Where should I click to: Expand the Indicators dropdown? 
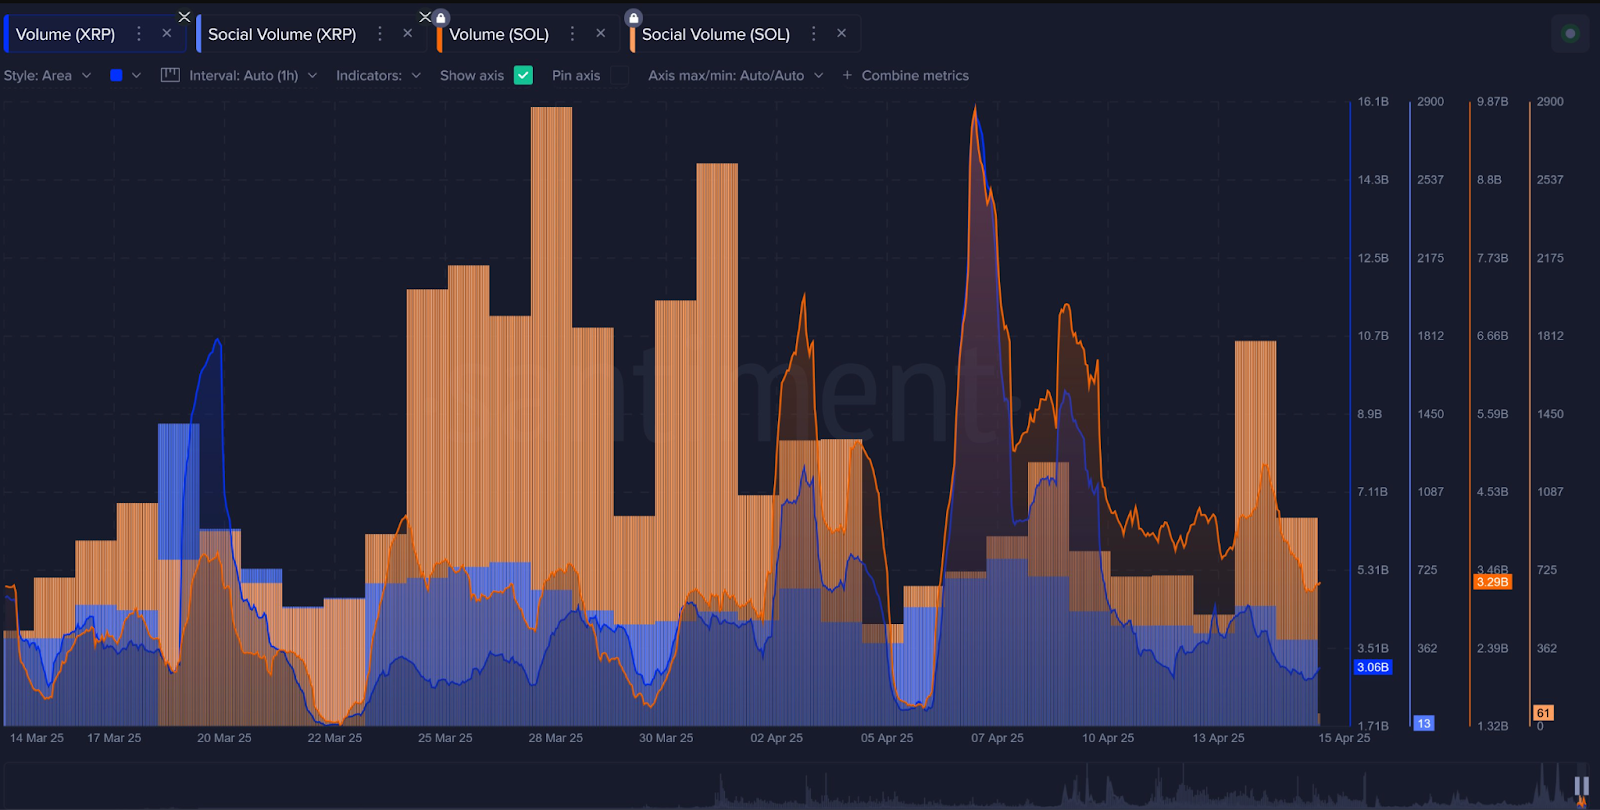coord(378,76)
